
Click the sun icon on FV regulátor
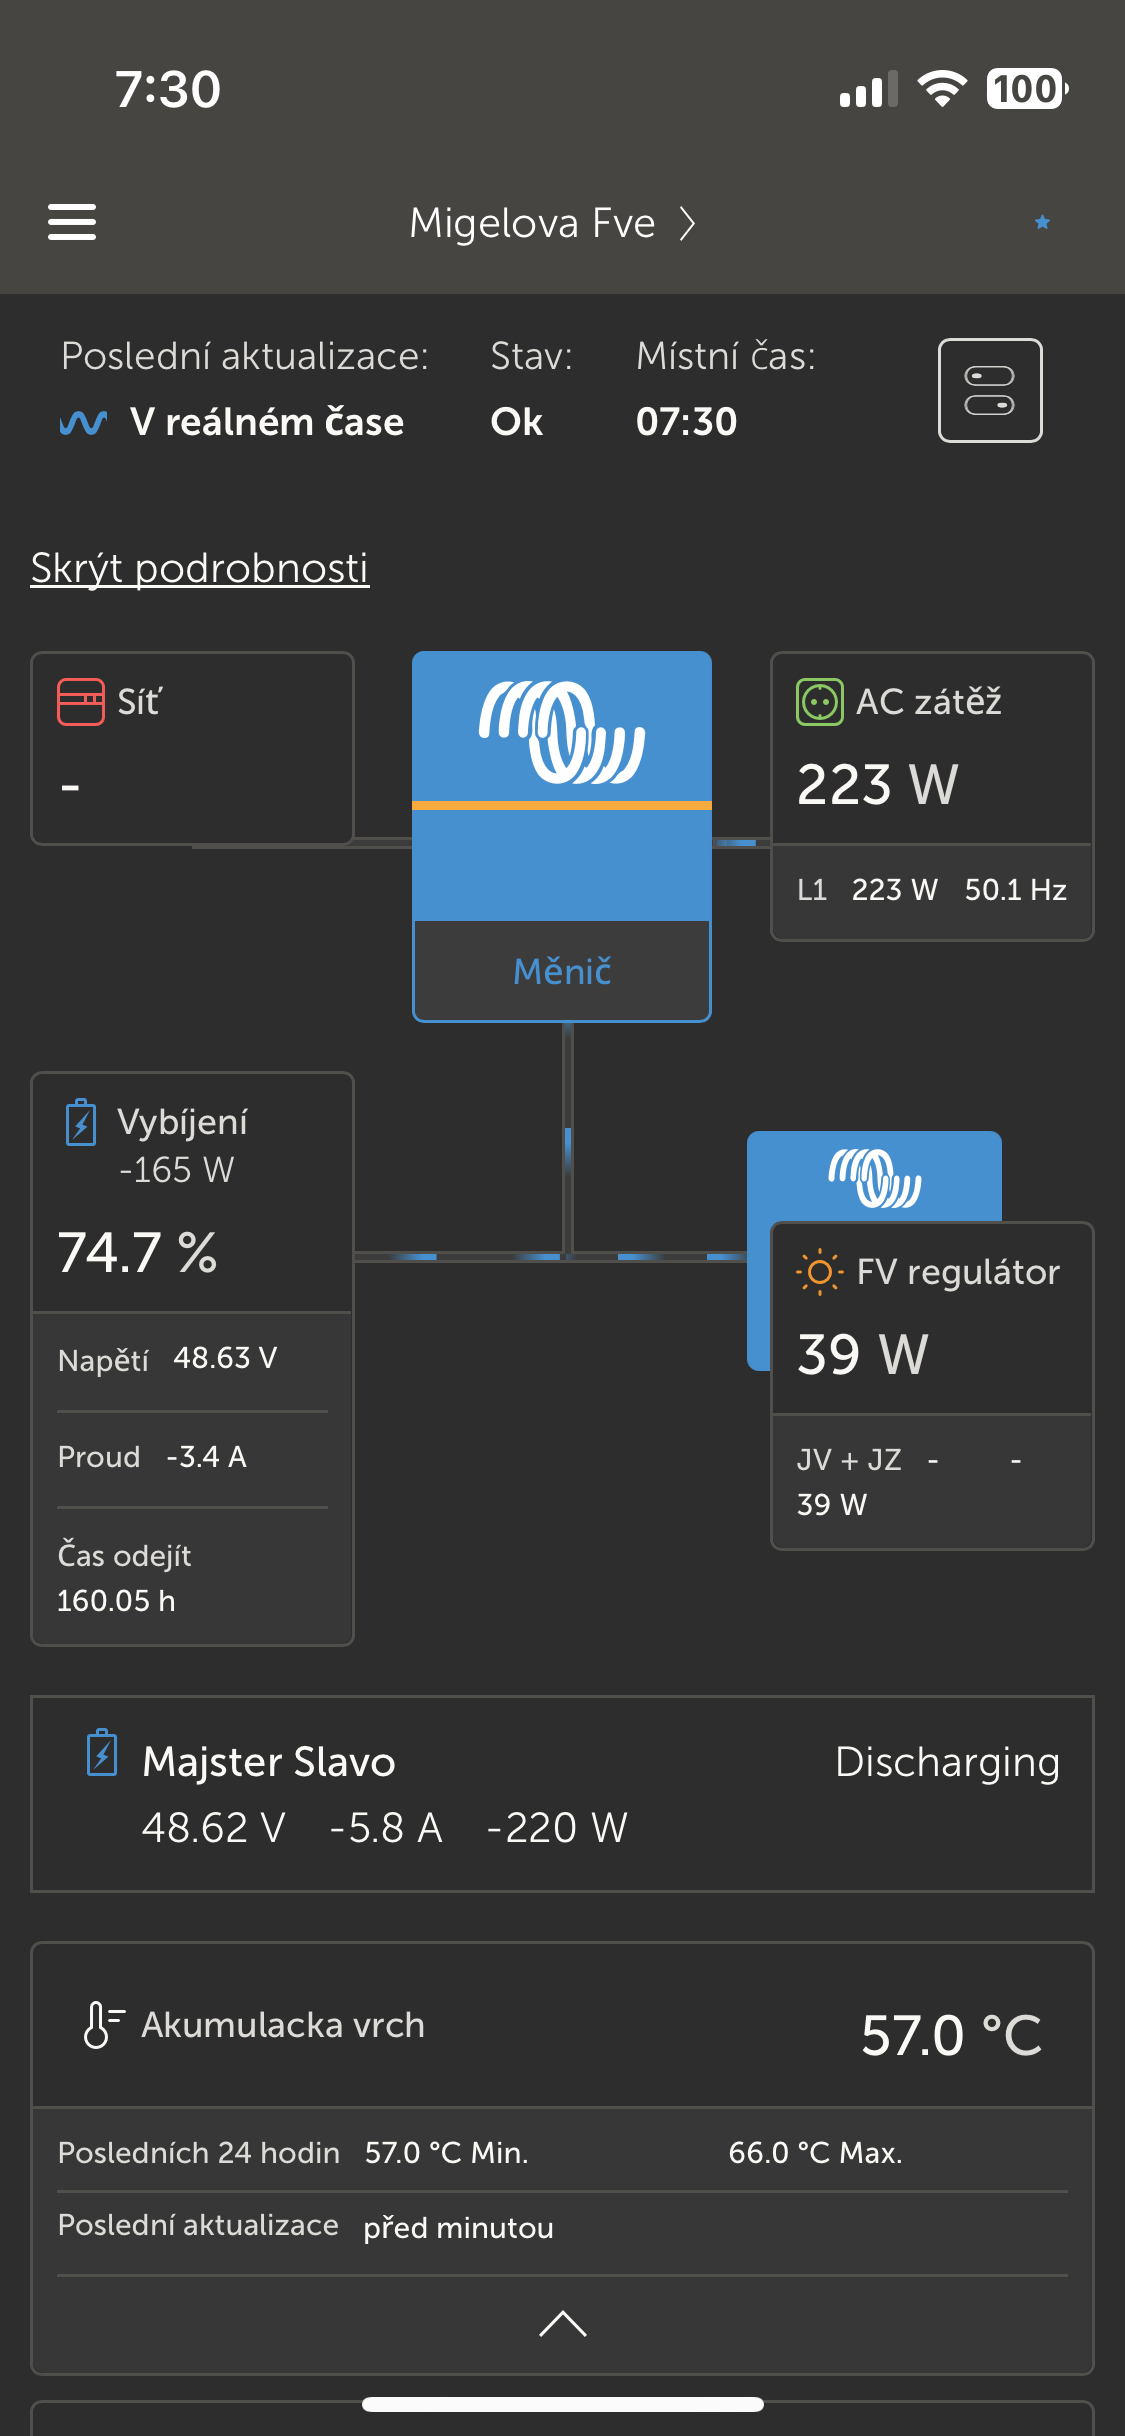(x=819, y=1272)
